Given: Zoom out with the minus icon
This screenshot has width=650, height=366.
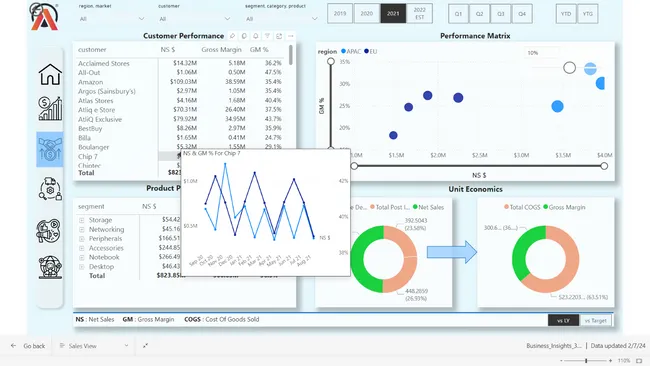Looking at the screenshot, I should [561, 361].
